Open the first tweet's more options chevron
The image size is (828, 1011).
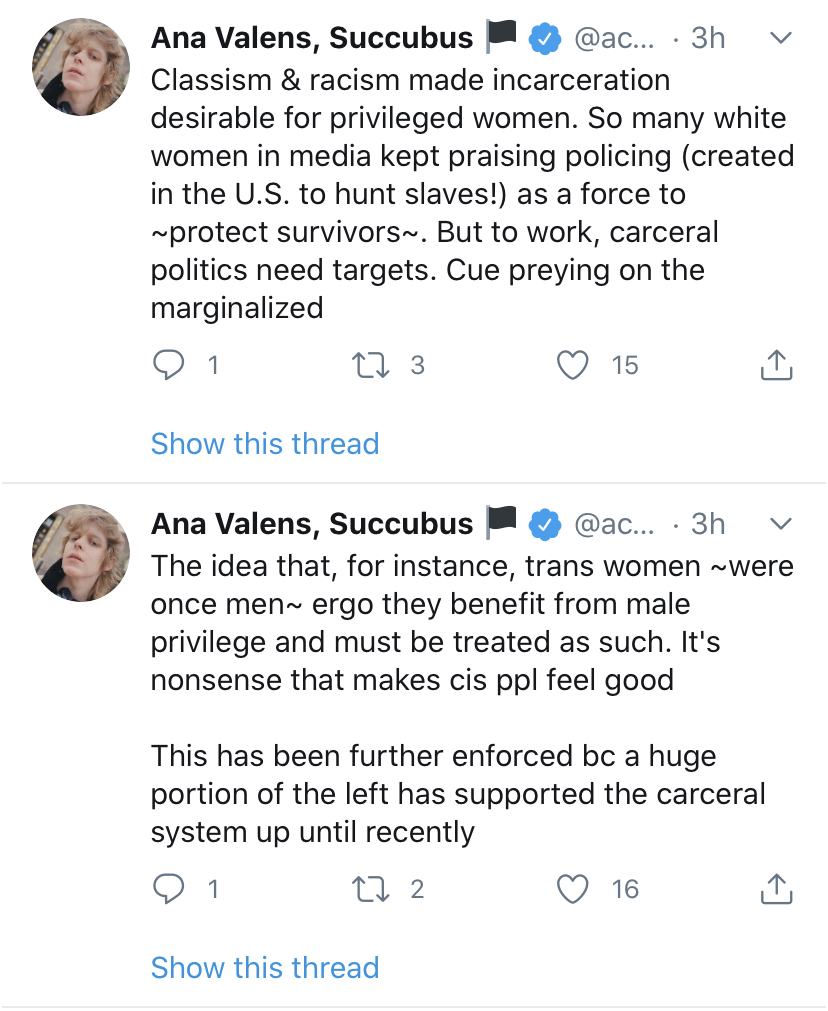781,38
